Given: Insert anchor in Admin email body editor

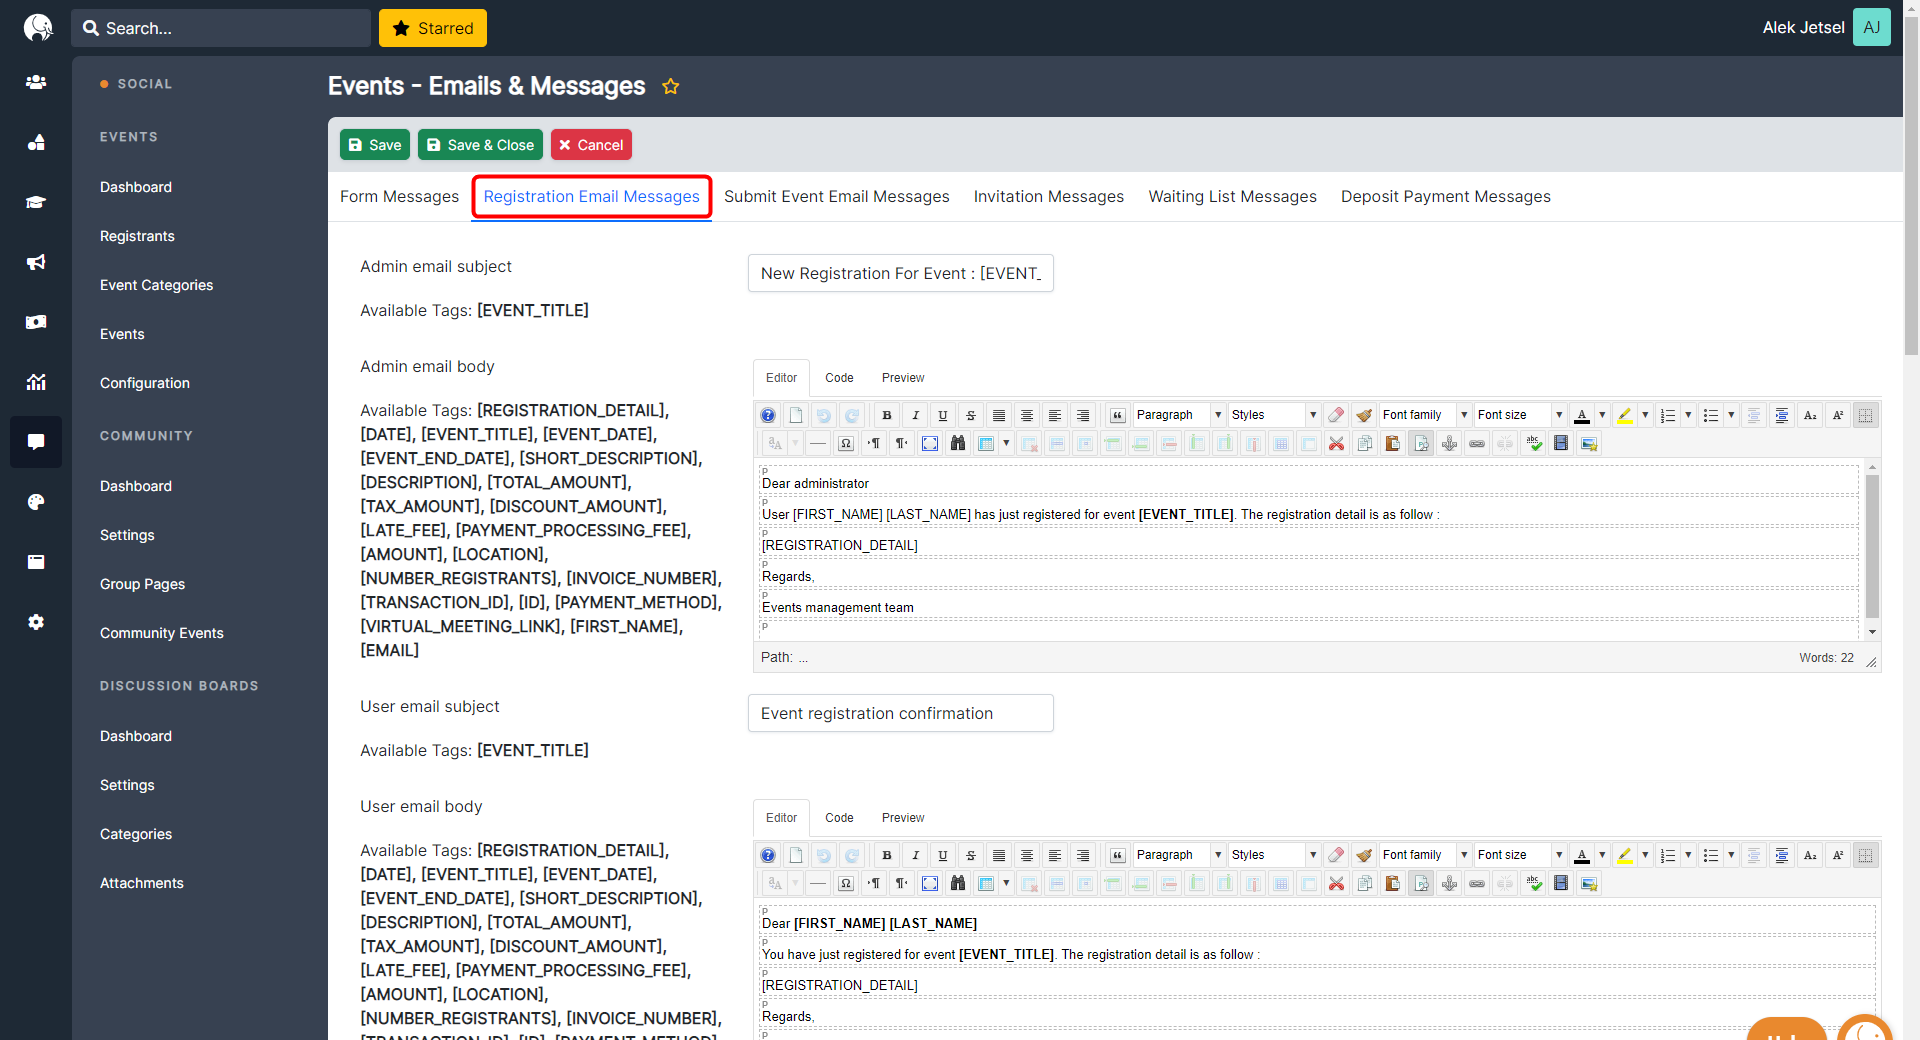Looking at the screenshot, I should [1449, 443].
